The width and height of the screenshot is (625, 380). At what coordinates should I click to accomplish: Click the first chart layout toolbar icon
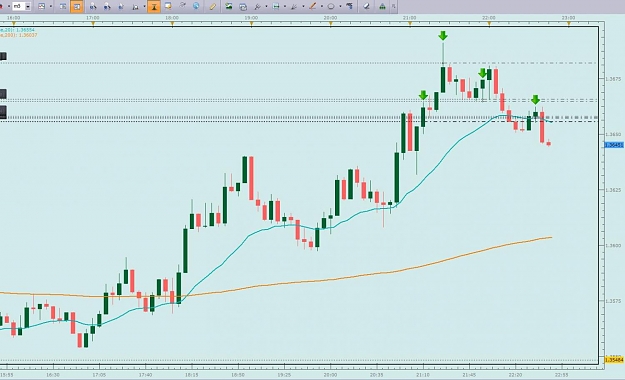pos(63,6)
